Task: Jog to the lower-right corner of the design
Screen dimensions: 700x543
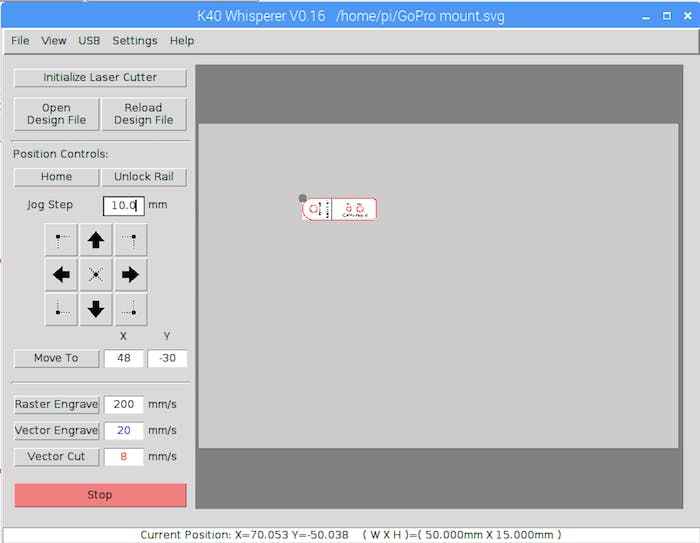Action: [131, 309]
